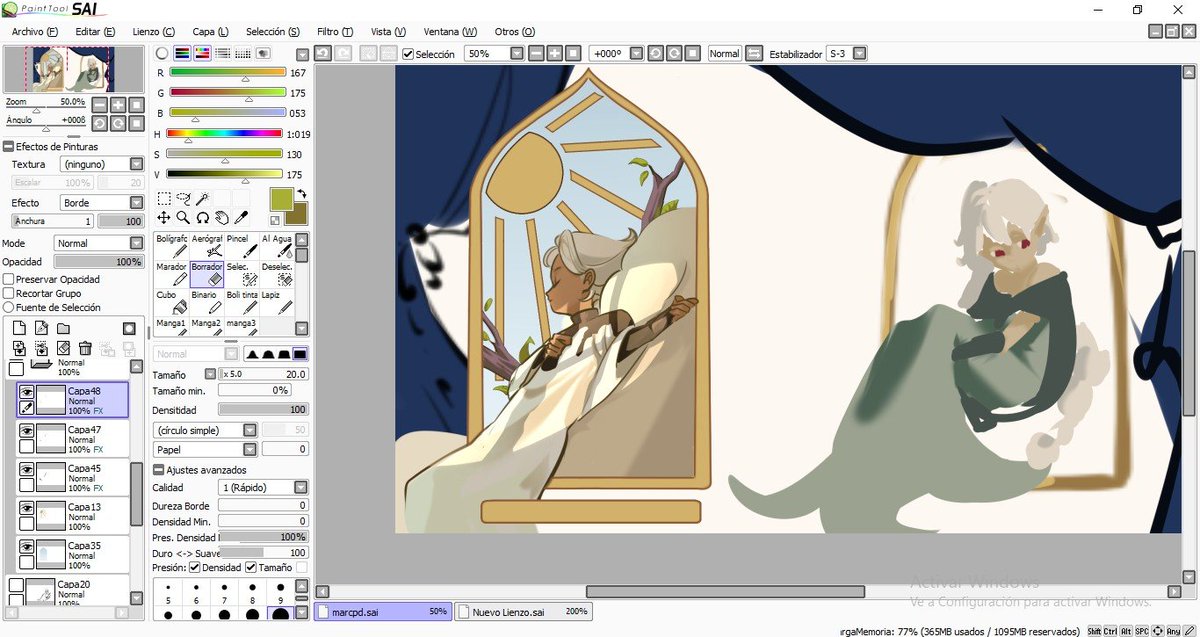The width and height of the screenshot is (1200, 637).
Task: Click the undo arrow in the toolbar
Action: [323, 53]
